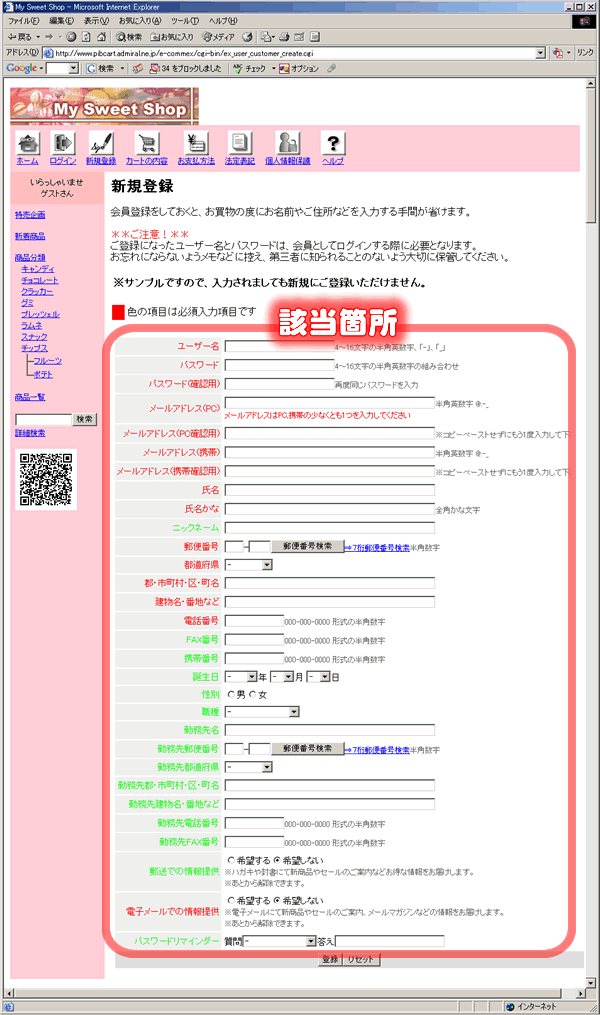Click the postal code search button for 勤務先郵便番号
The height and width of the screenshot is (1015, 600).
pyautogui.click(x=307, y=748)
